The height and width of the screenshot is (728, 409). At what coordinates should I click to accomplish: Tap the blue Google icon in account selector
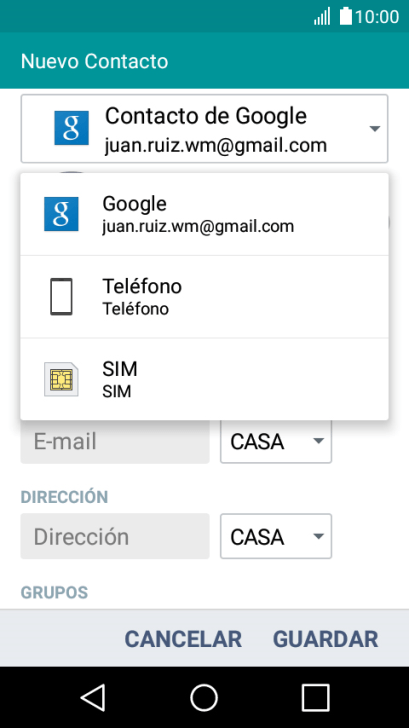[71, 128]
